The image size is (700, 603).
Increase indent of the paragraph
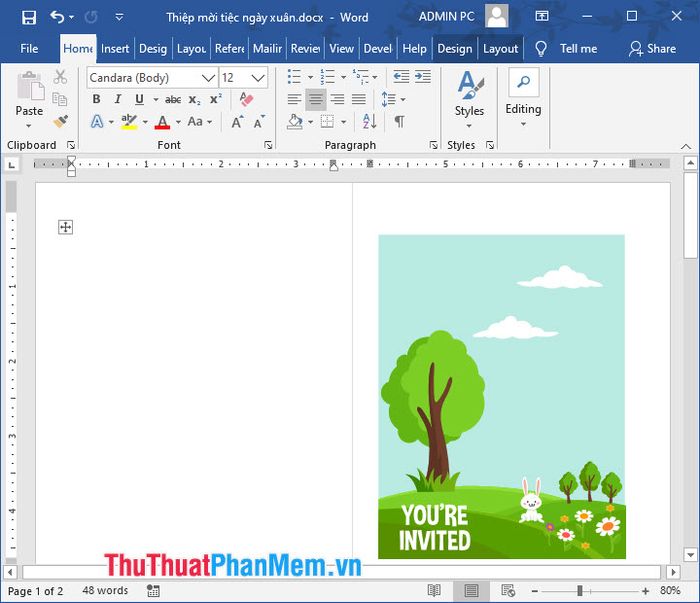coord(424,77)
